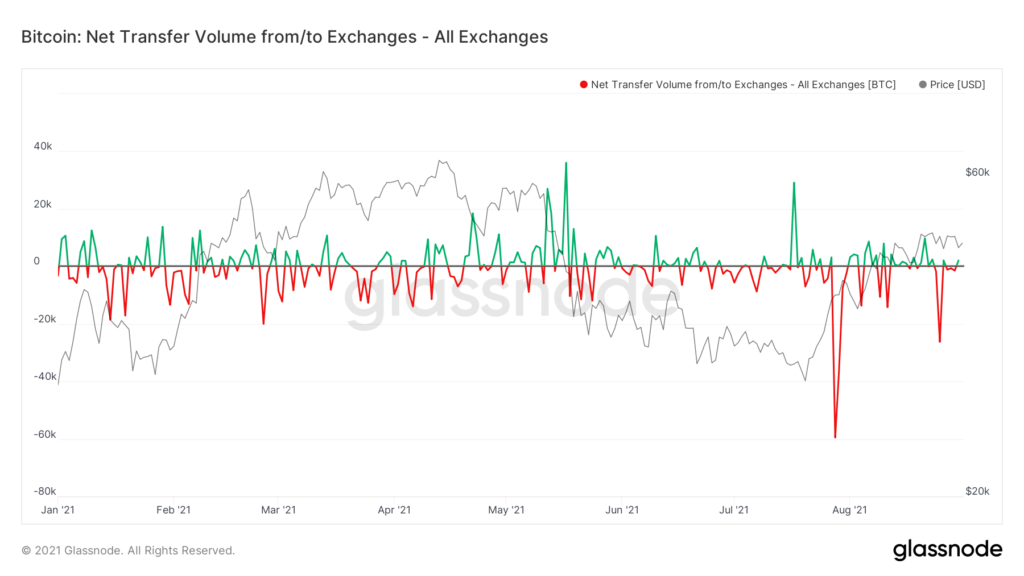Screen dimensions: 1024x576
Task: Click the deepest red outflow spike near -60k
Action: click(x=835, y=436)
